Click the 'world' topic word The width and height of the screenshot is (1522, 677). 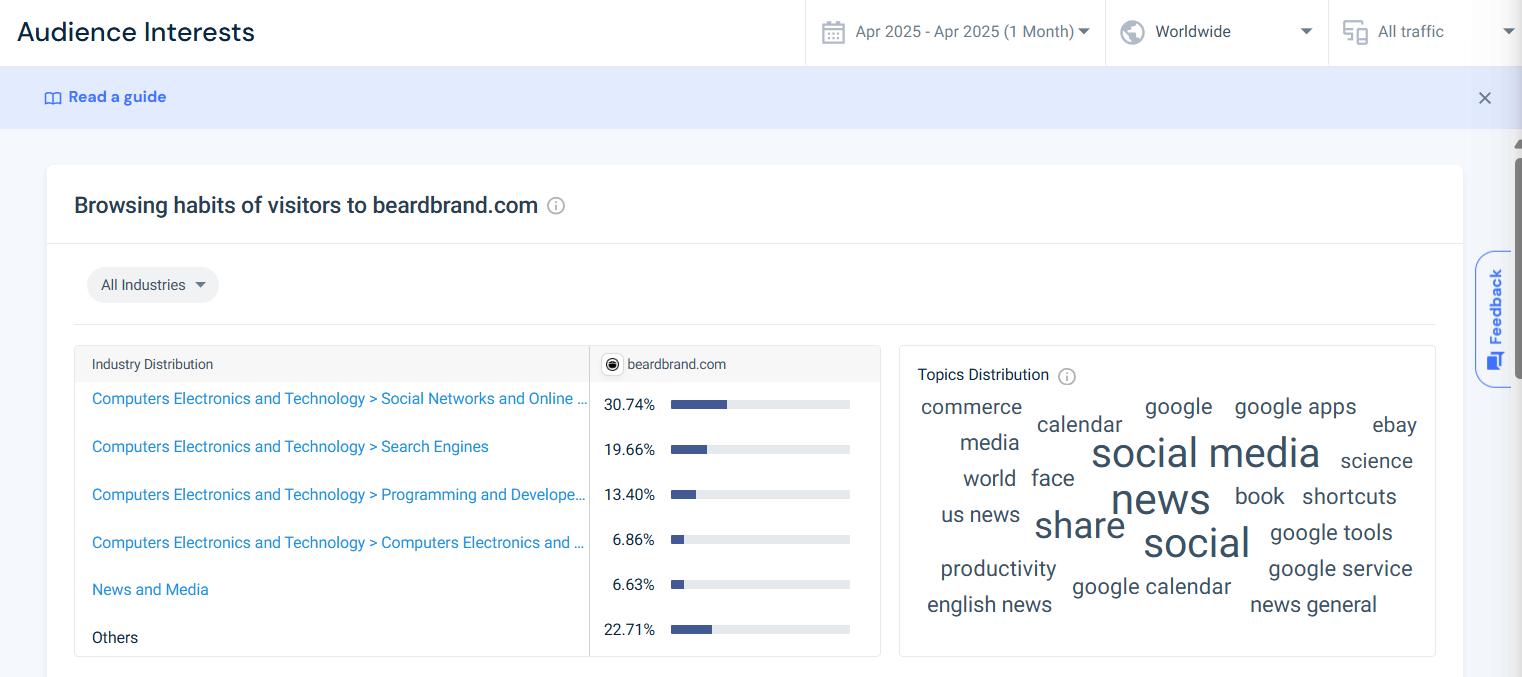pyautogui.click(x=989, y=479)
